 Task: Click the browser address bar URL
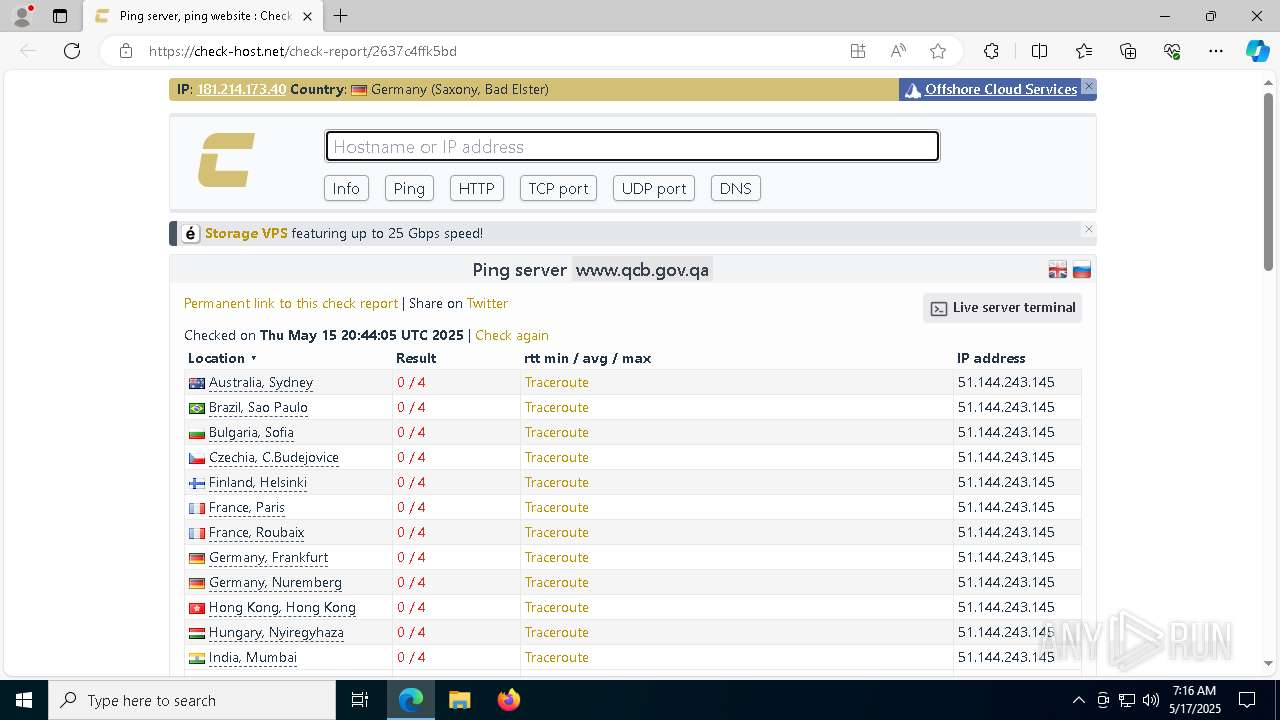pos(302,51)
